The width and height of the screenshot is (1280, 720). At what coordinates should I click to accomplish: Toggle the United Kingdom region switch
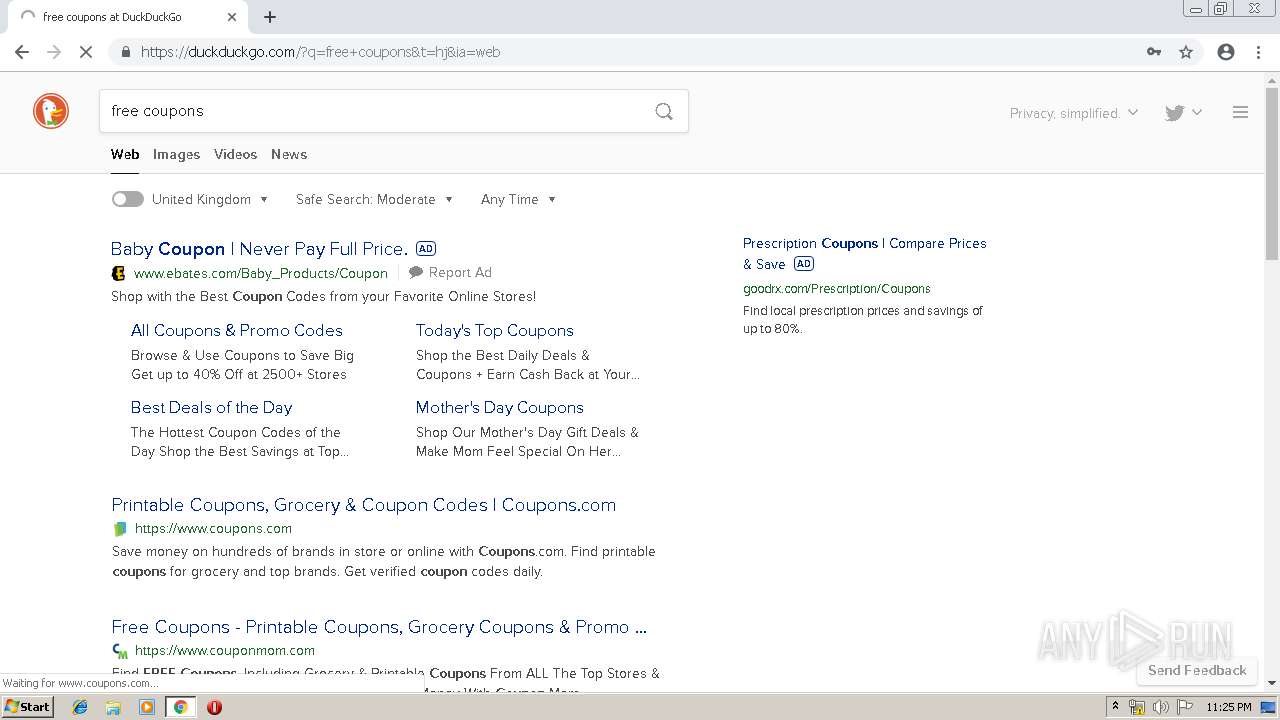click(127, 199)
